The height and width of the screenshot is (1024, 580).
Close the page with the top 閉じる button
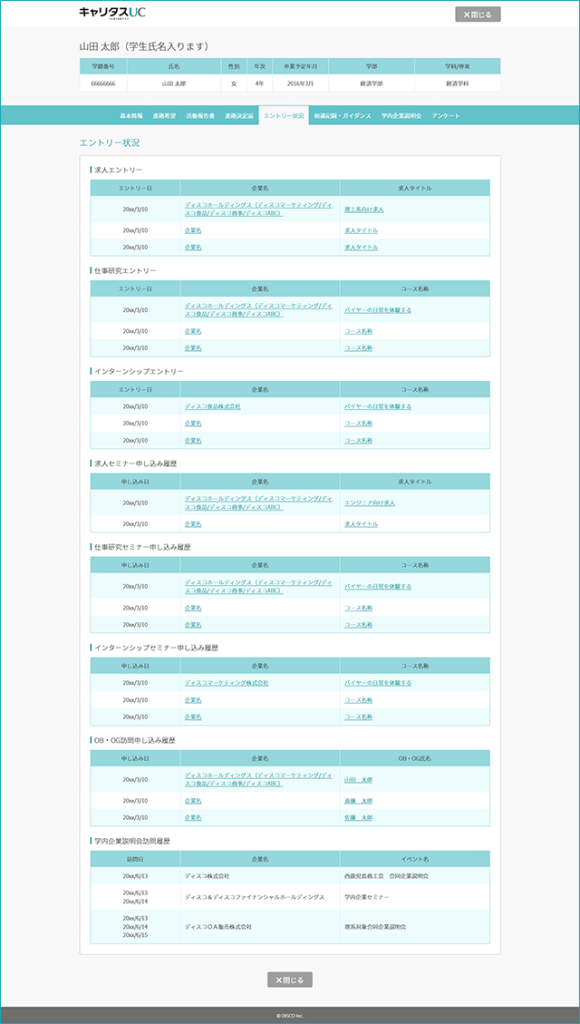(477, 14)
